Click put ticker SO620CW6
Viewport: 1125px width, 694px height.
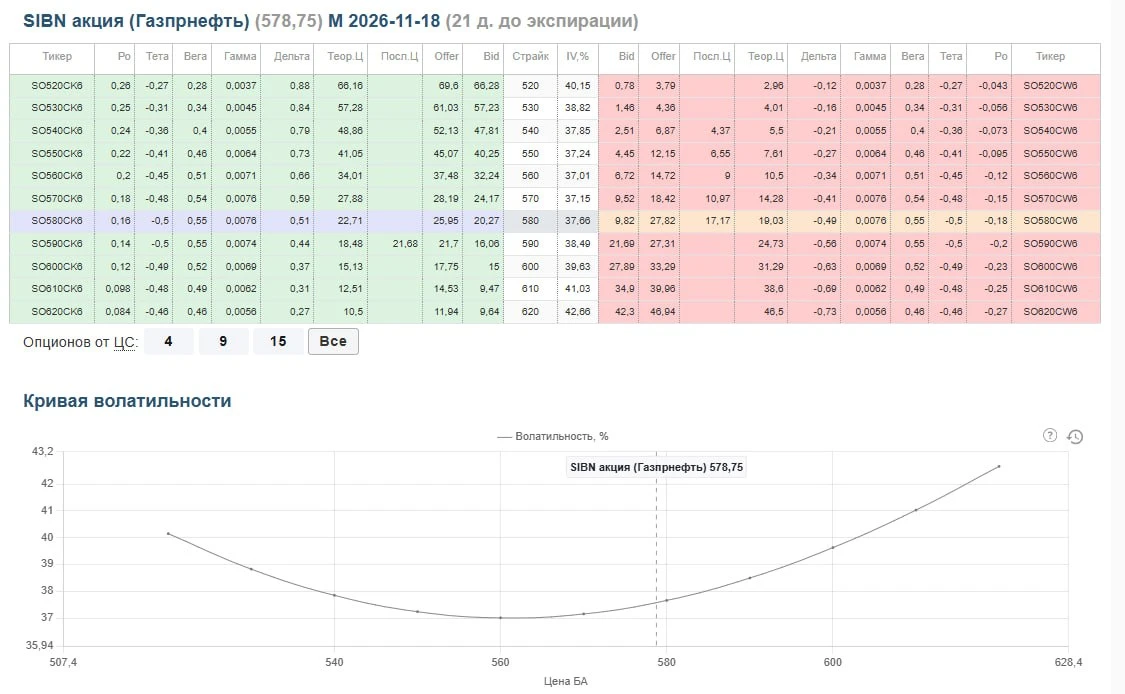[x=1050, y=312]
